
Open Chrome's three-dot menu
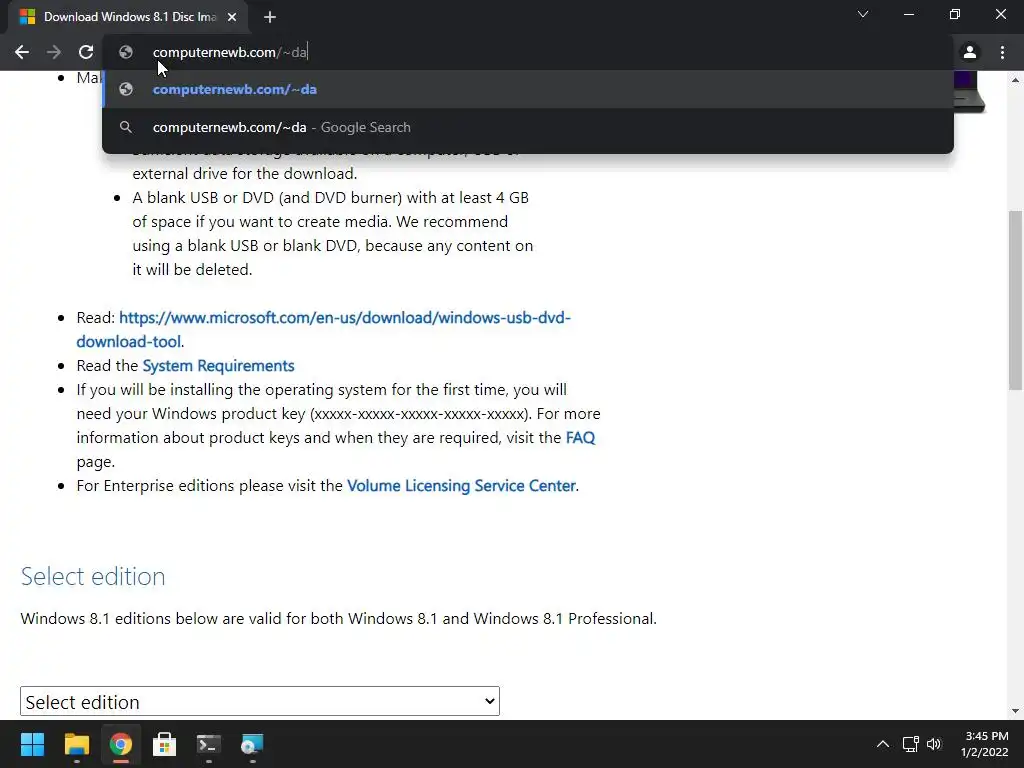tap(1002, 52)
